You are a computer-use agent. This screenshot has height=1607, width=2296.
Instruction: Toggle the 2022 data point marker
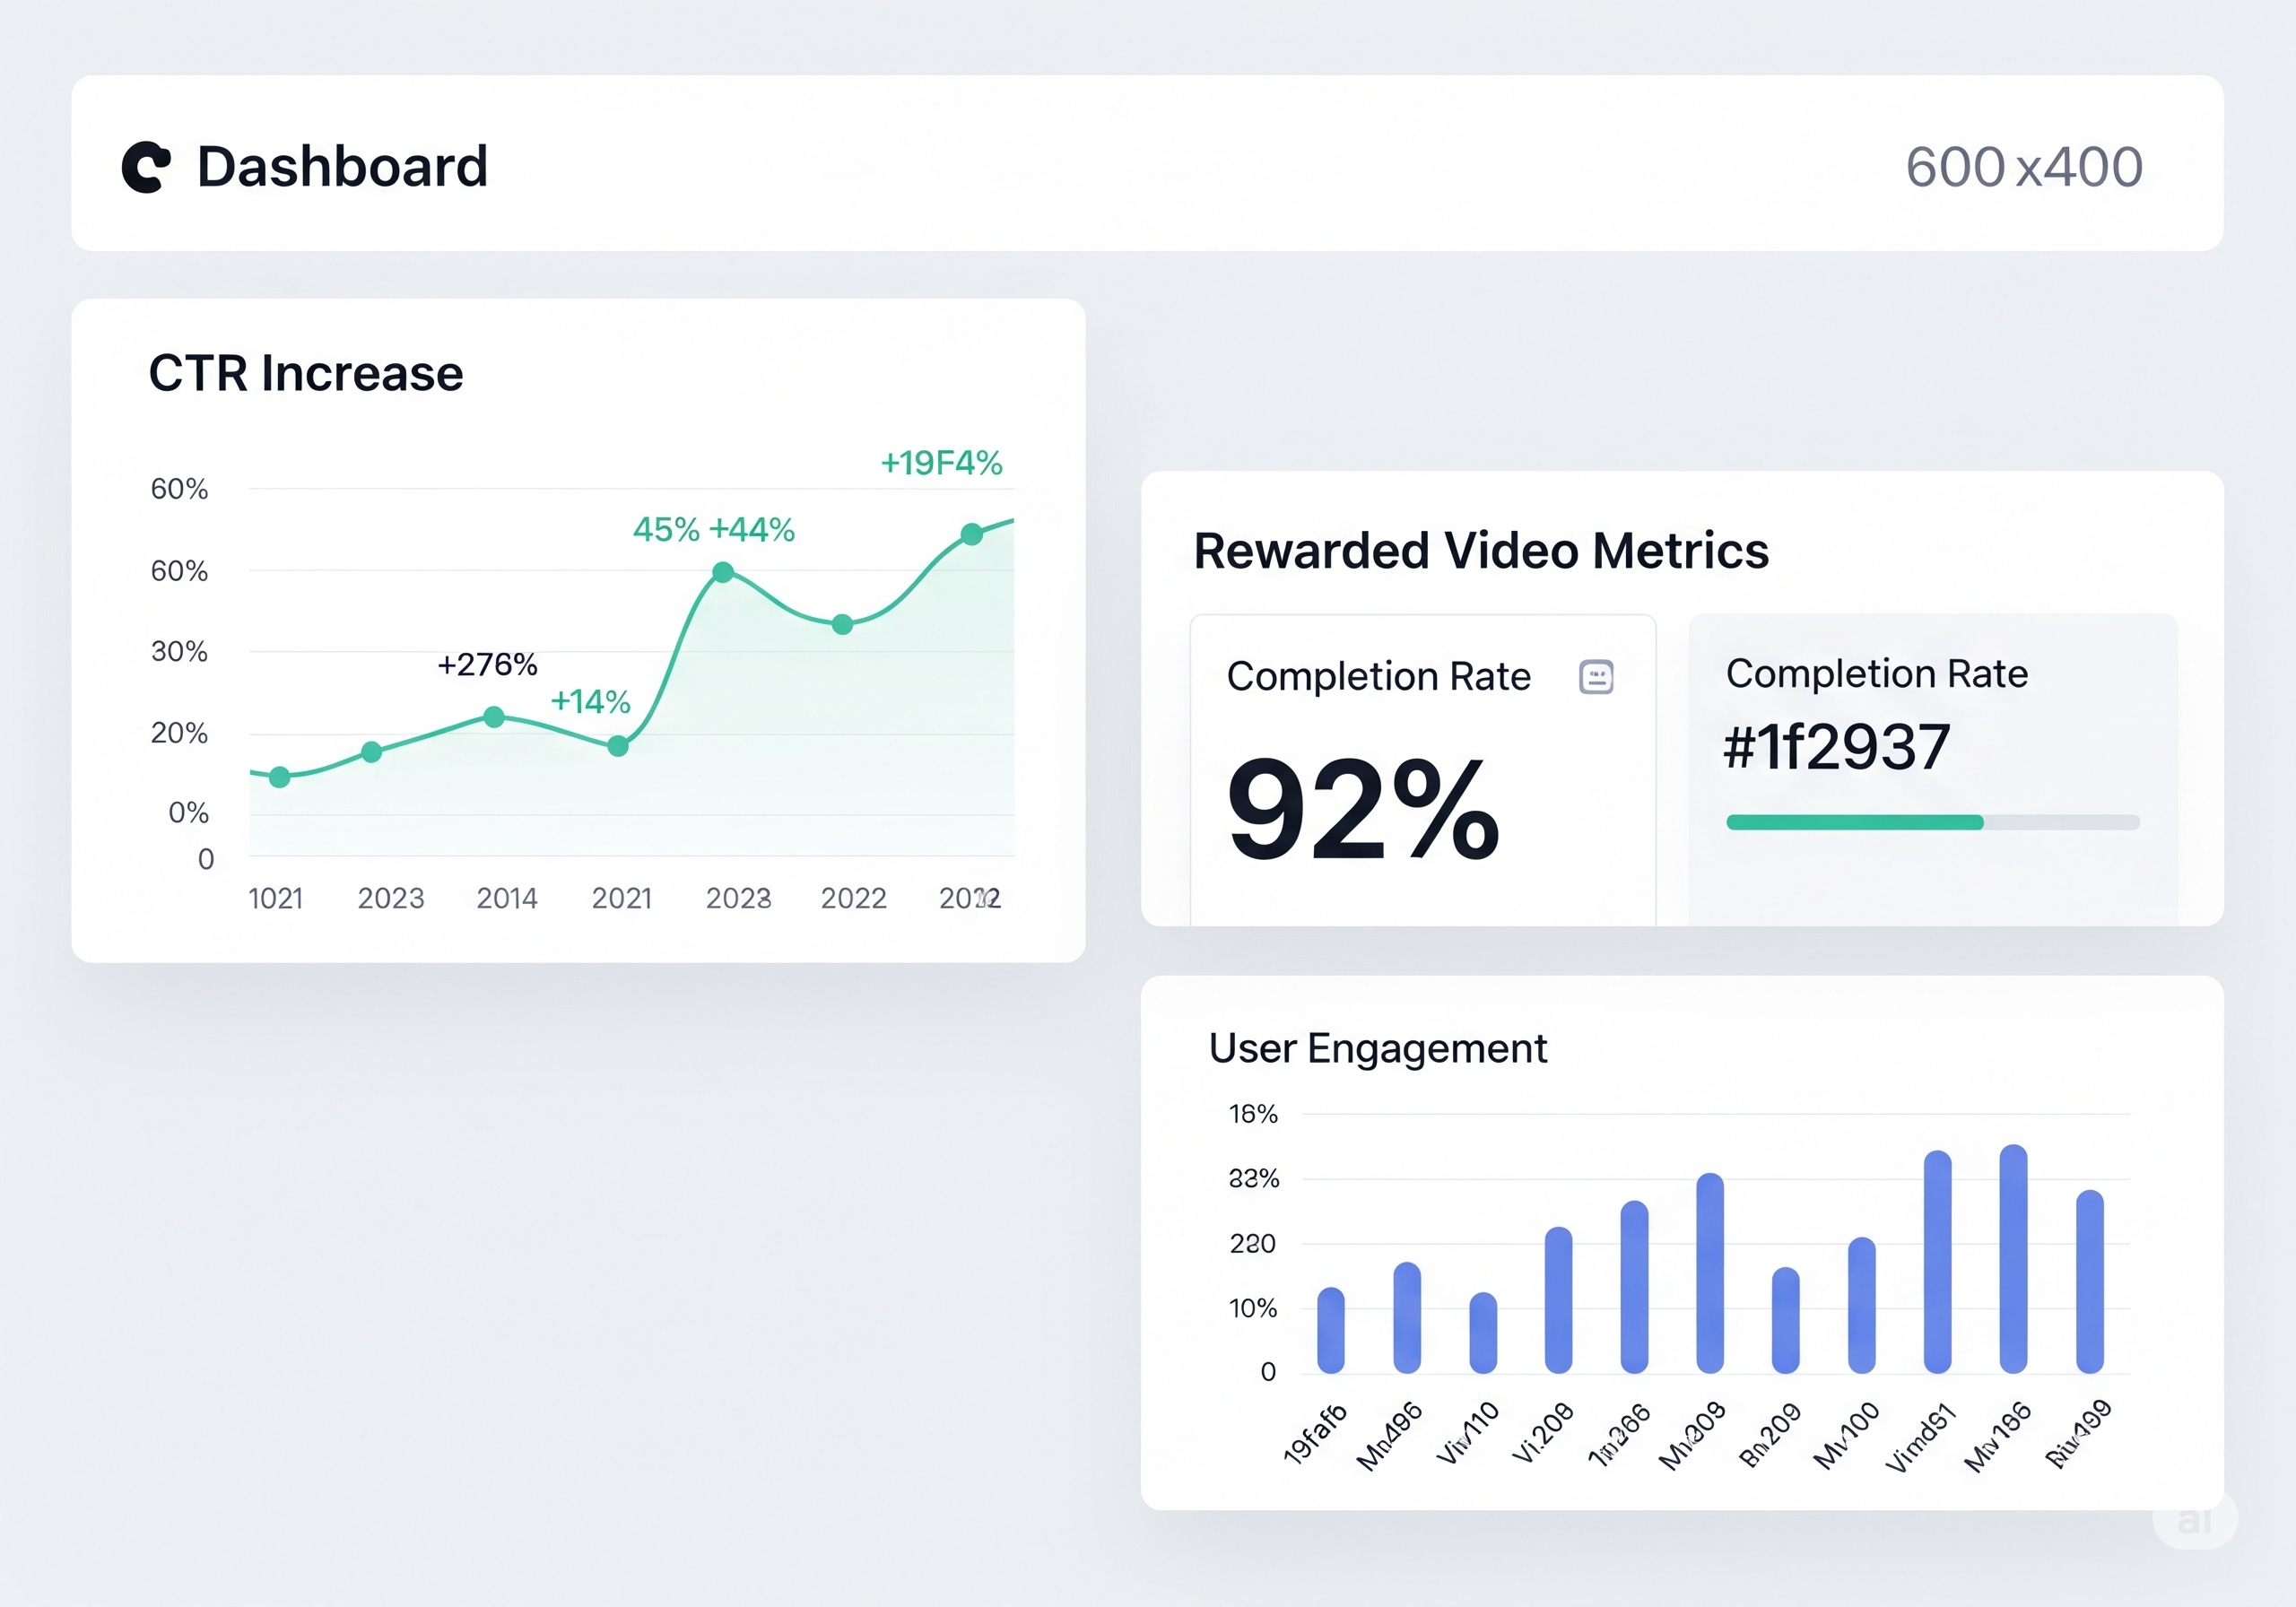841,623
